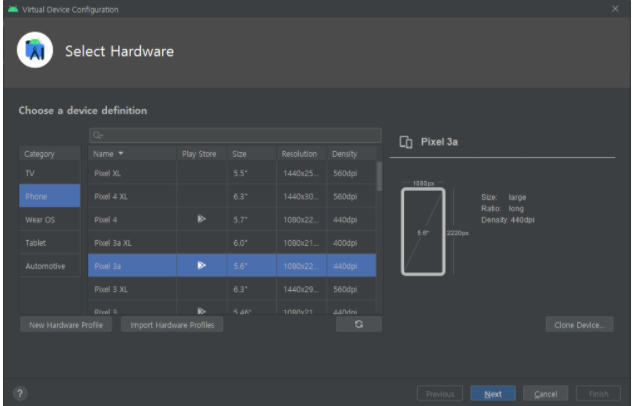633x406 pixels.
Task: Click the Previous button
Action: click(x=440, y=393)
